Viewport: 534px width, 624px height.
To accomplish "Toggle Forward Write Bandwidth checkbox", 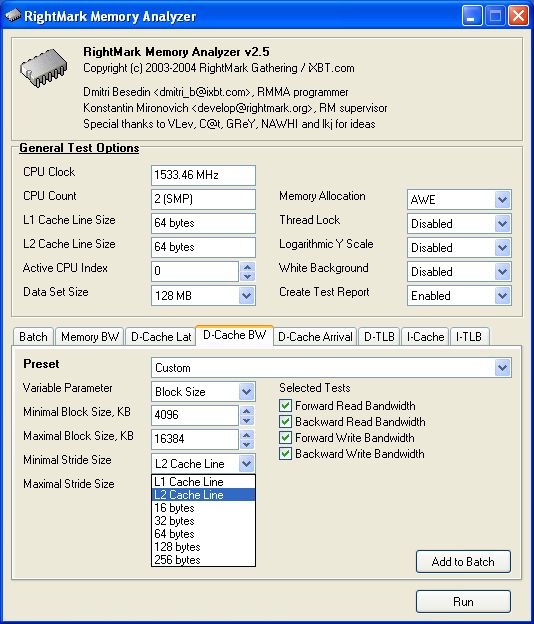I will pos(285,437).
